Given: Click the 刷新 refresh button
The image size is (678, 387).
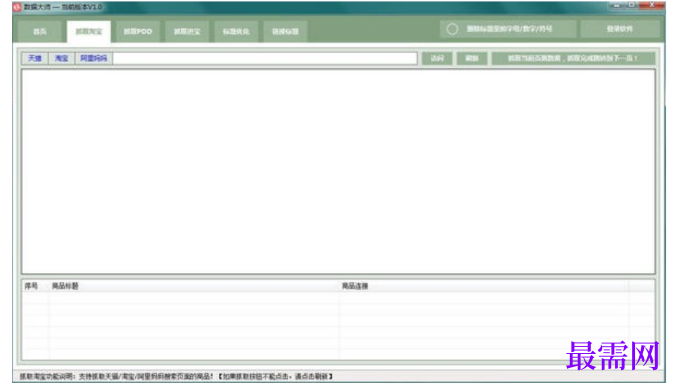Looking at the screenshot, I should pos(472,58).
